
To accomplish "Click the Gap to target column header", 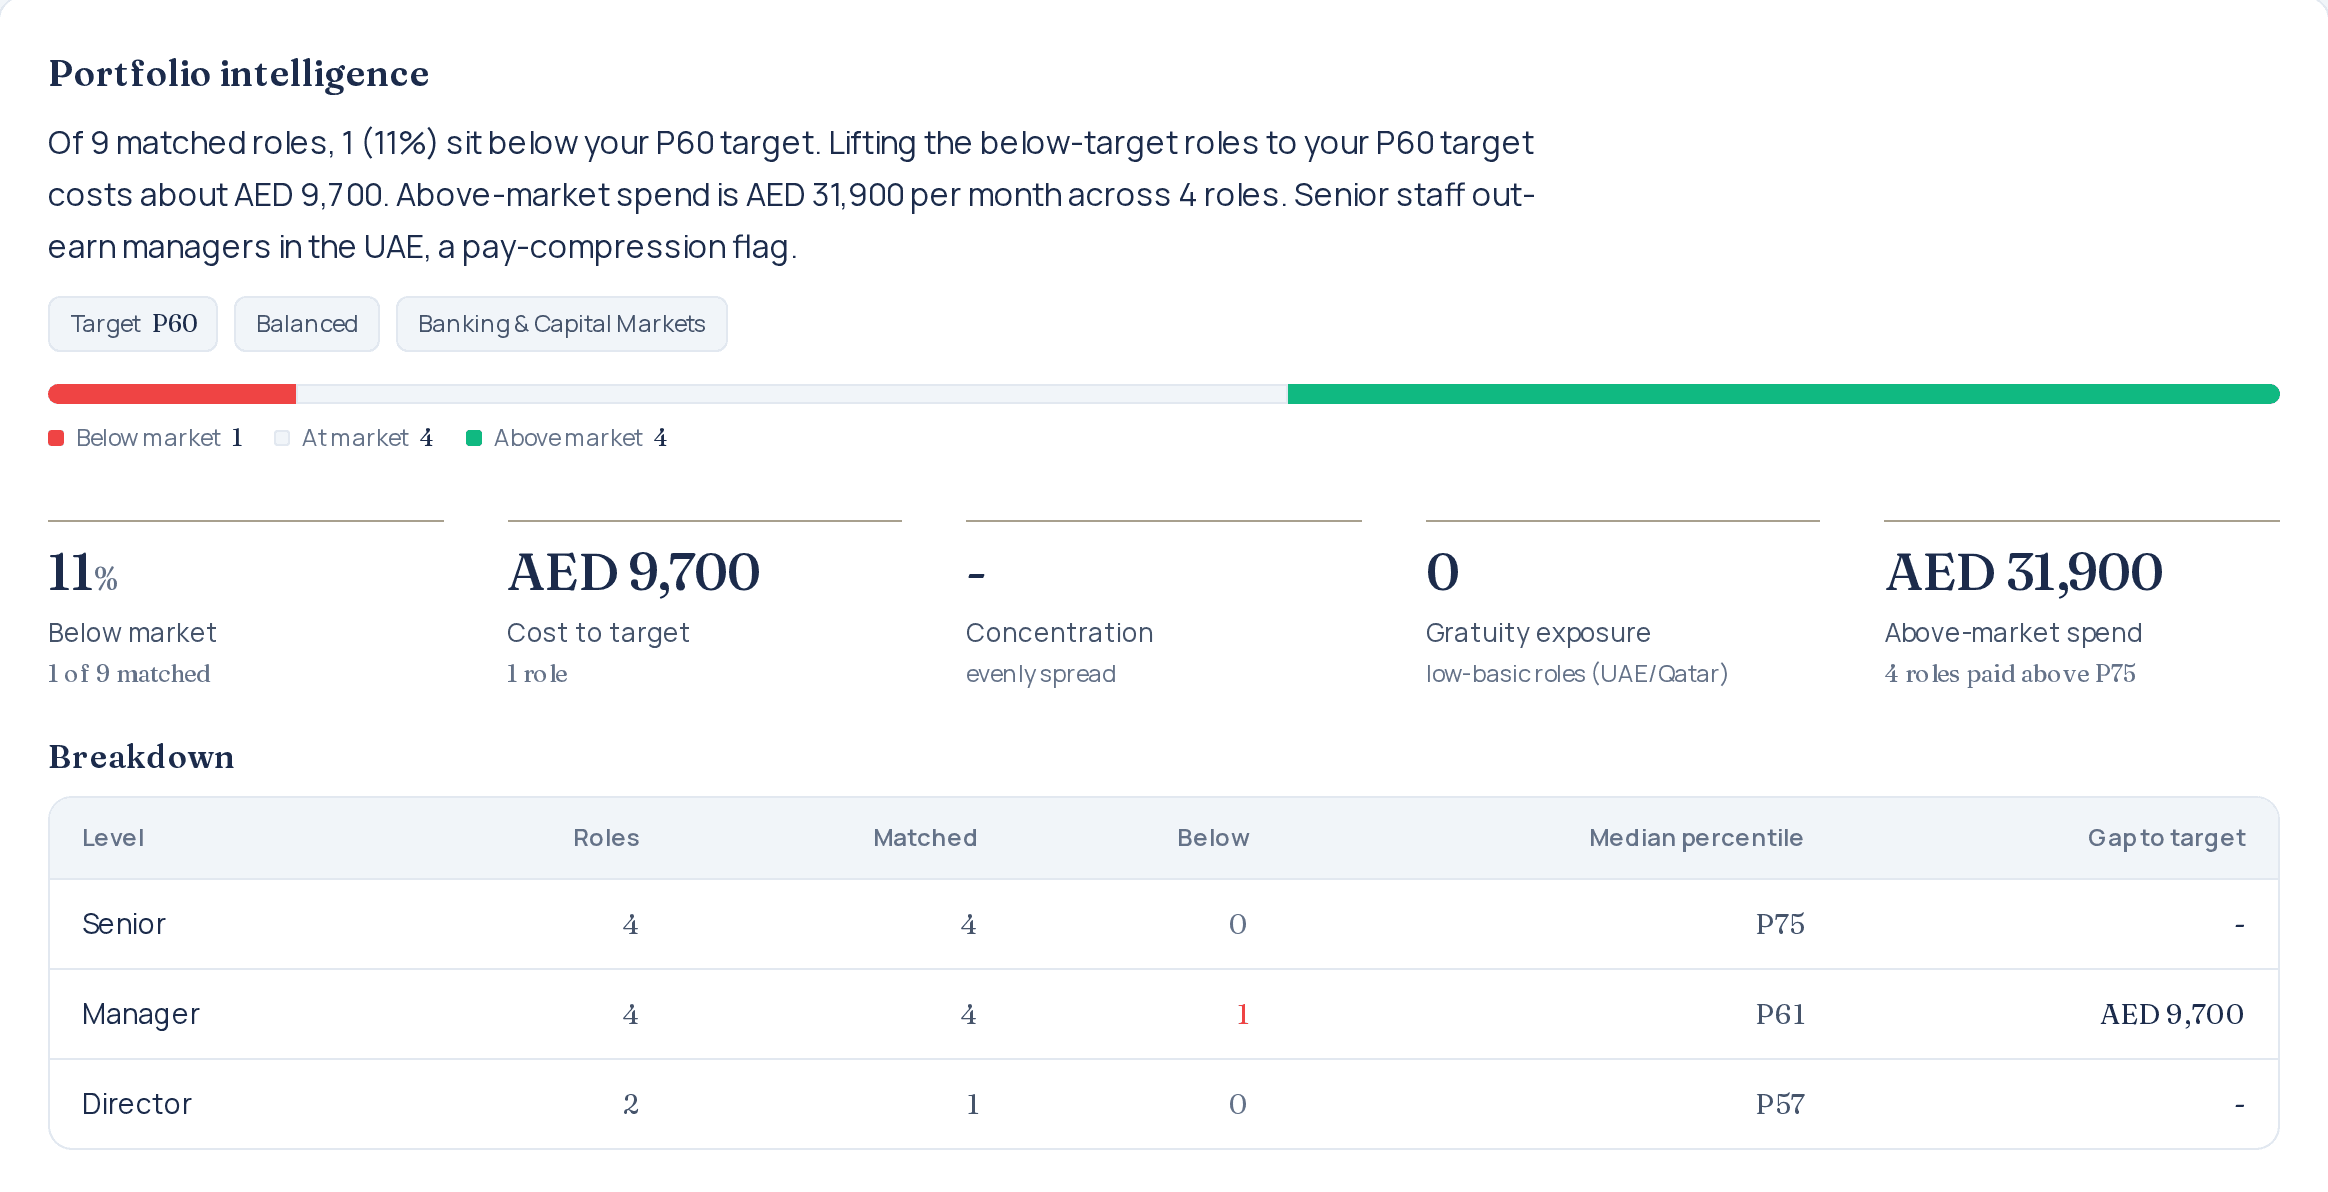I will 2166,838.
